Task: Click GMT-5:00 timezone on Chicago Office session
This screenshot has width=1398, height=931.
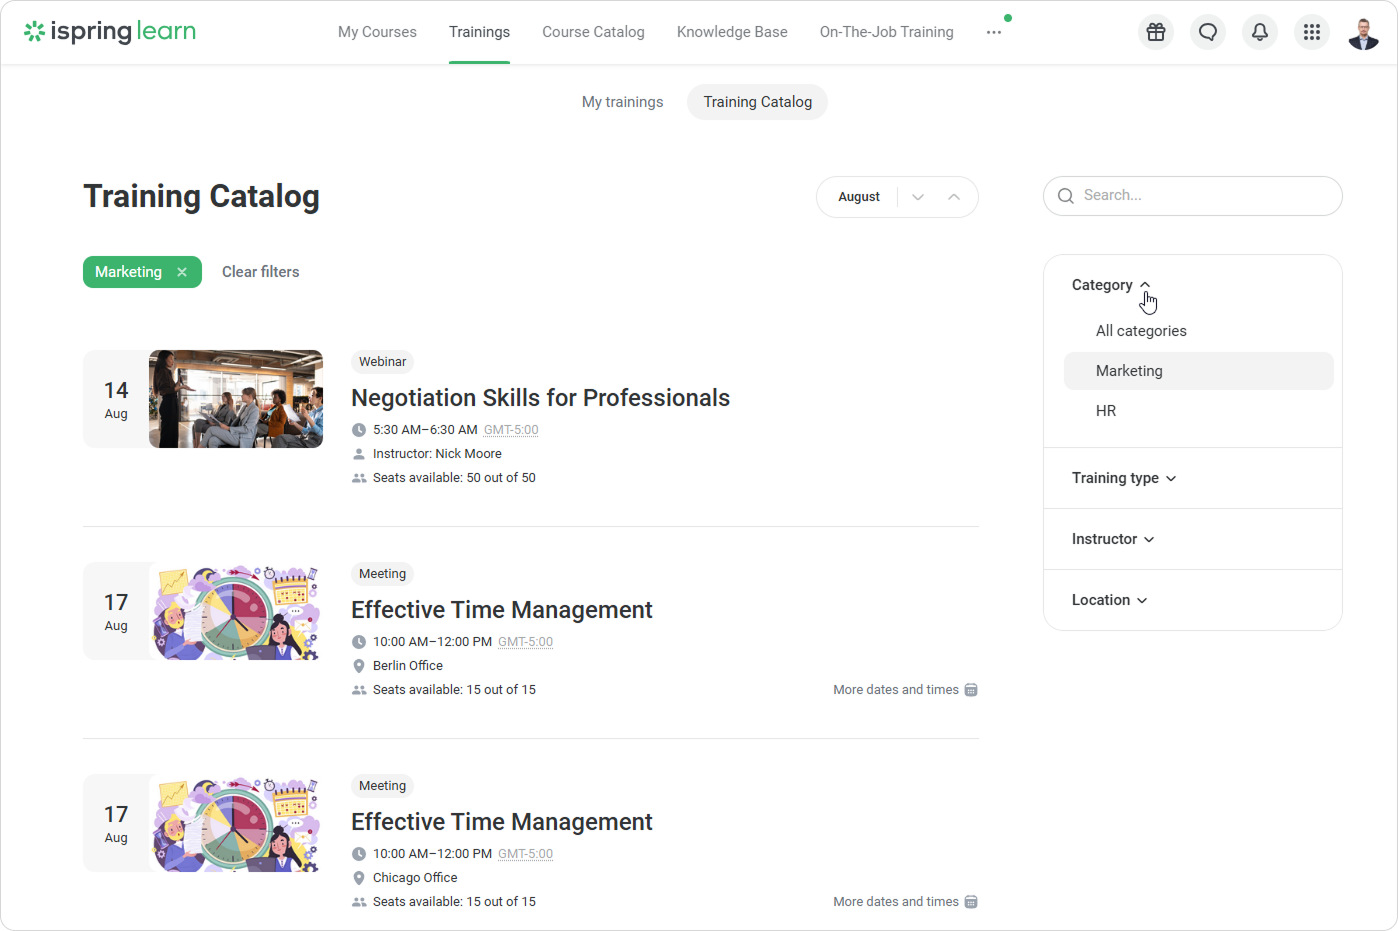Action: pyautogui.click(x=525, y=854)
